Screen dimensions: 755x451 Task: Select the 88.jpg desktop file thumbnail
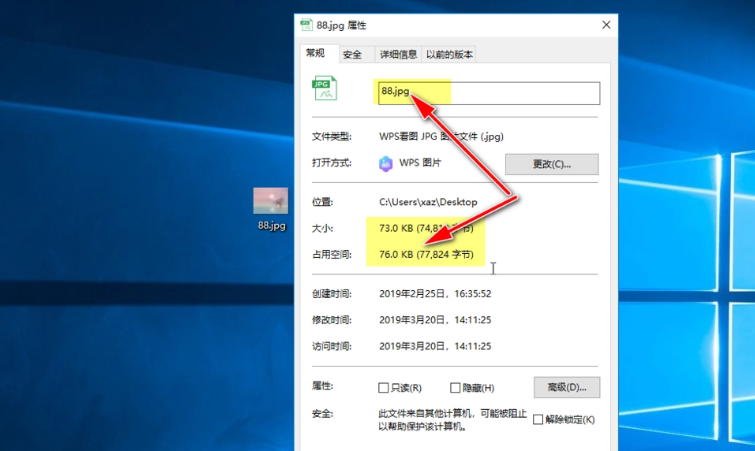coord(271,201)
